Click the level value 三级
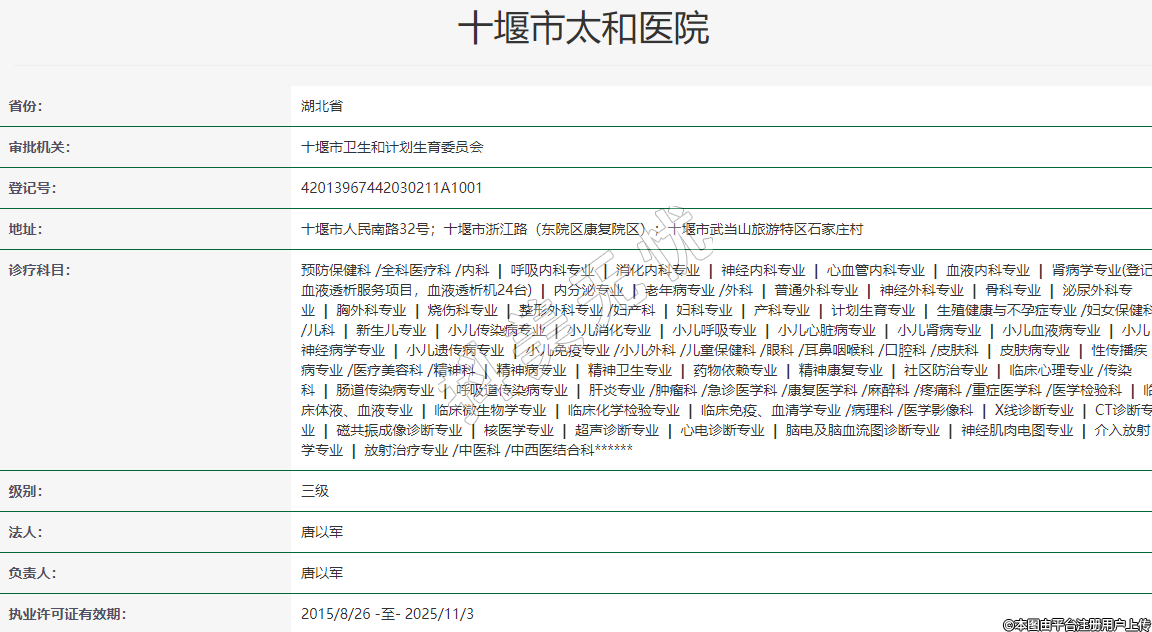Image resolution: width=1152 pixels, height=632 pixels. point(315,492)
